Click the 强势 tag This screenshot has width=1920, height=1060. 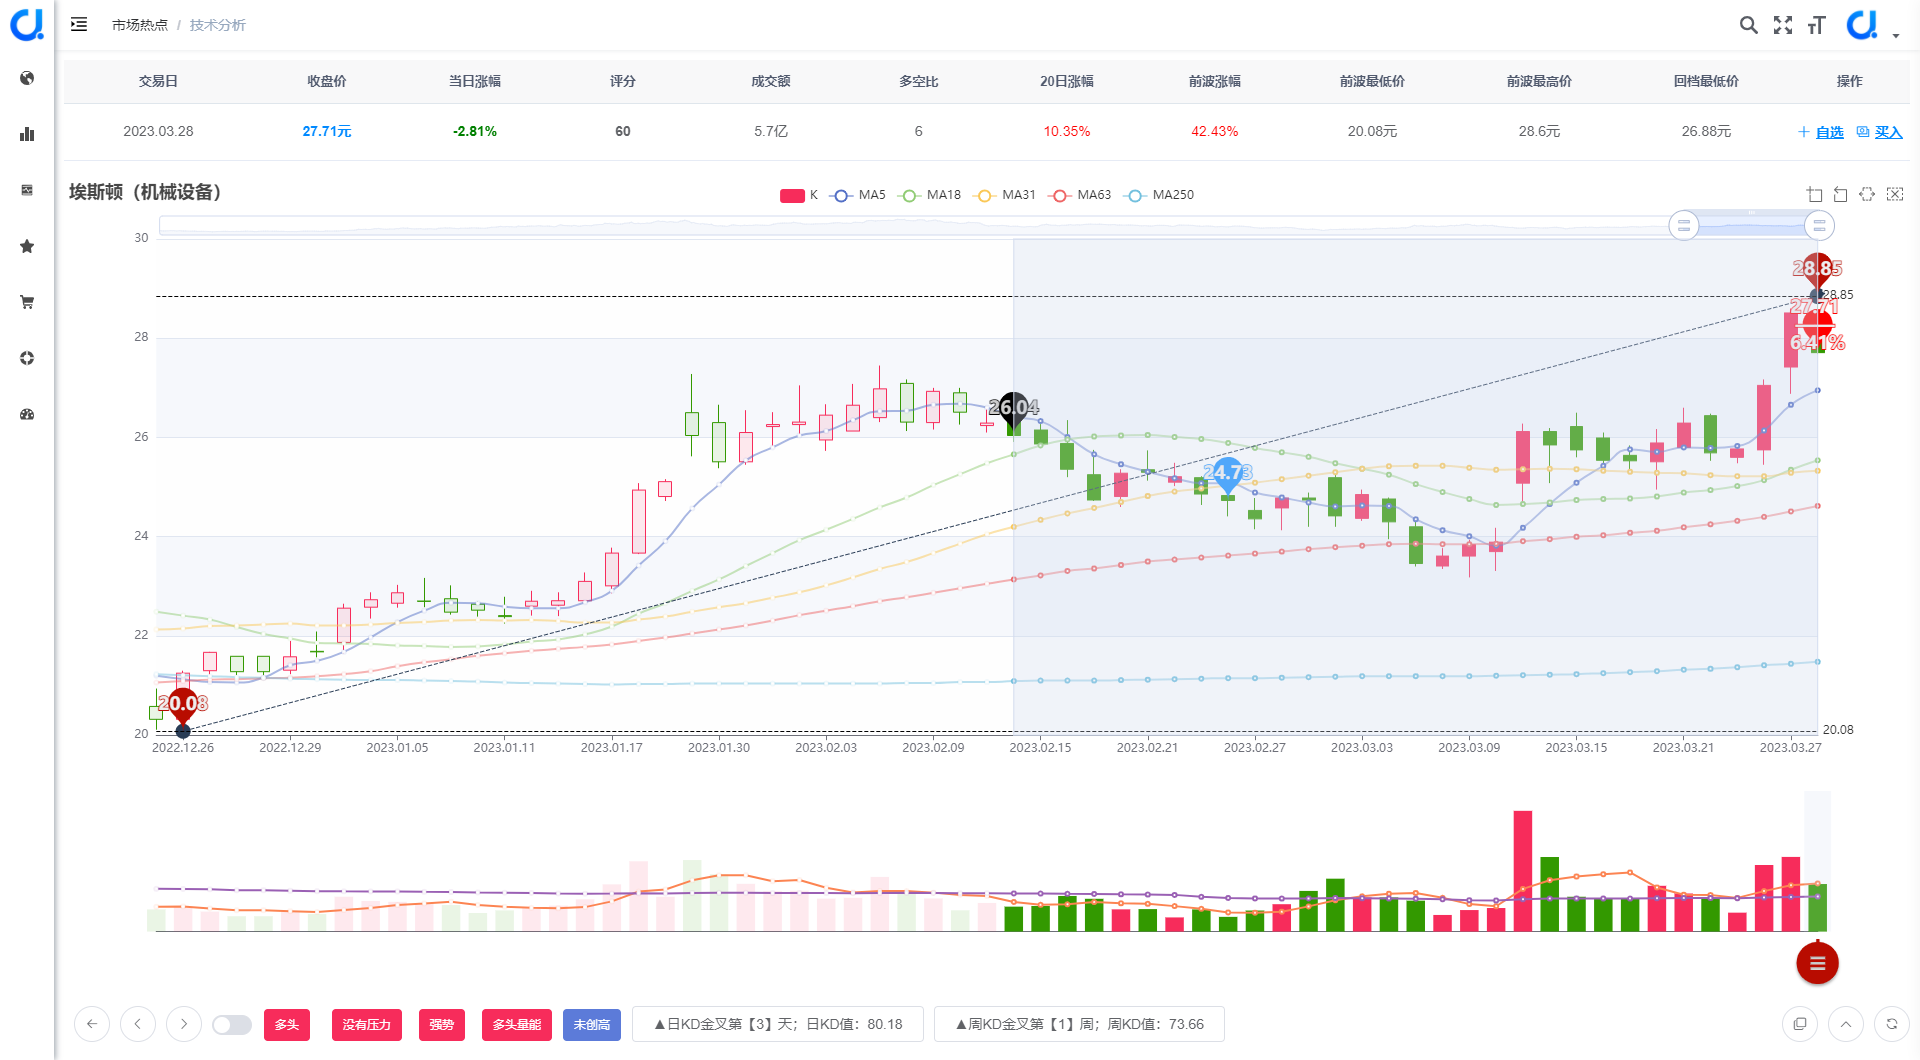(442, 1025)
